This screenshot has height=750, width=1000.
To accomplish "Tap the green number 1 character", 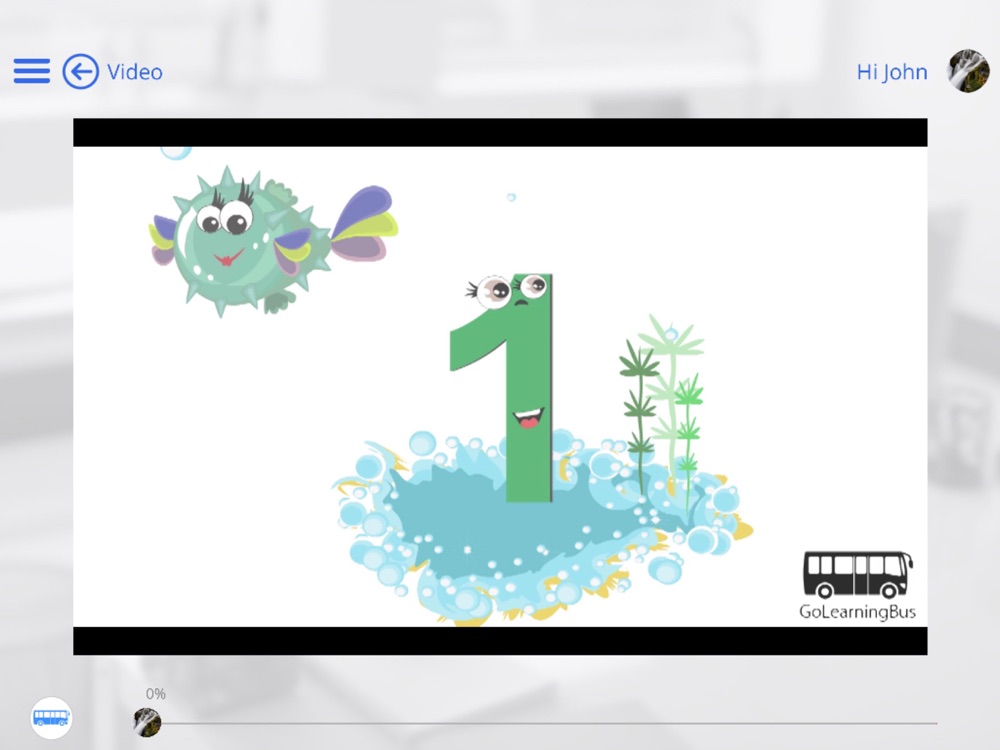I will (x=501, y=388).
